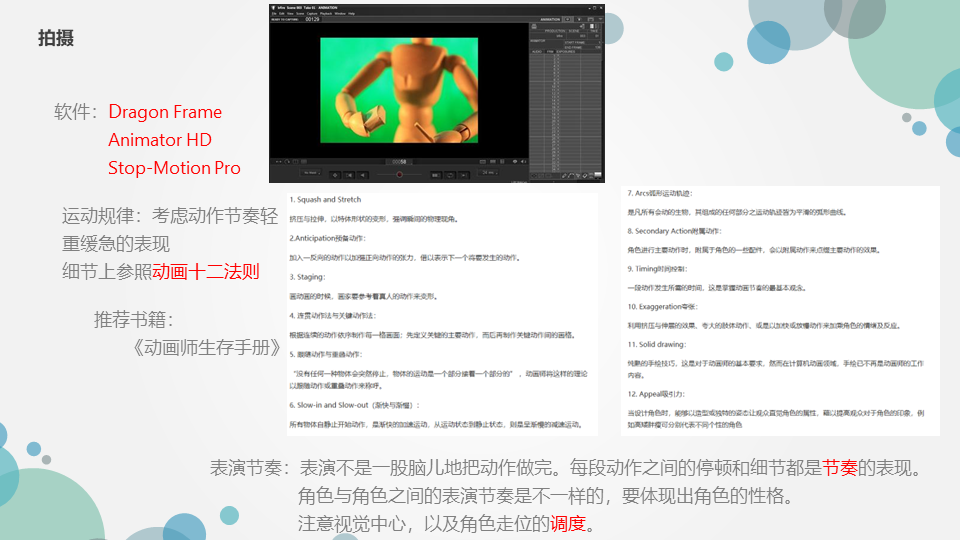Open the Help menu in Dragonframe window

coord(351,13)
